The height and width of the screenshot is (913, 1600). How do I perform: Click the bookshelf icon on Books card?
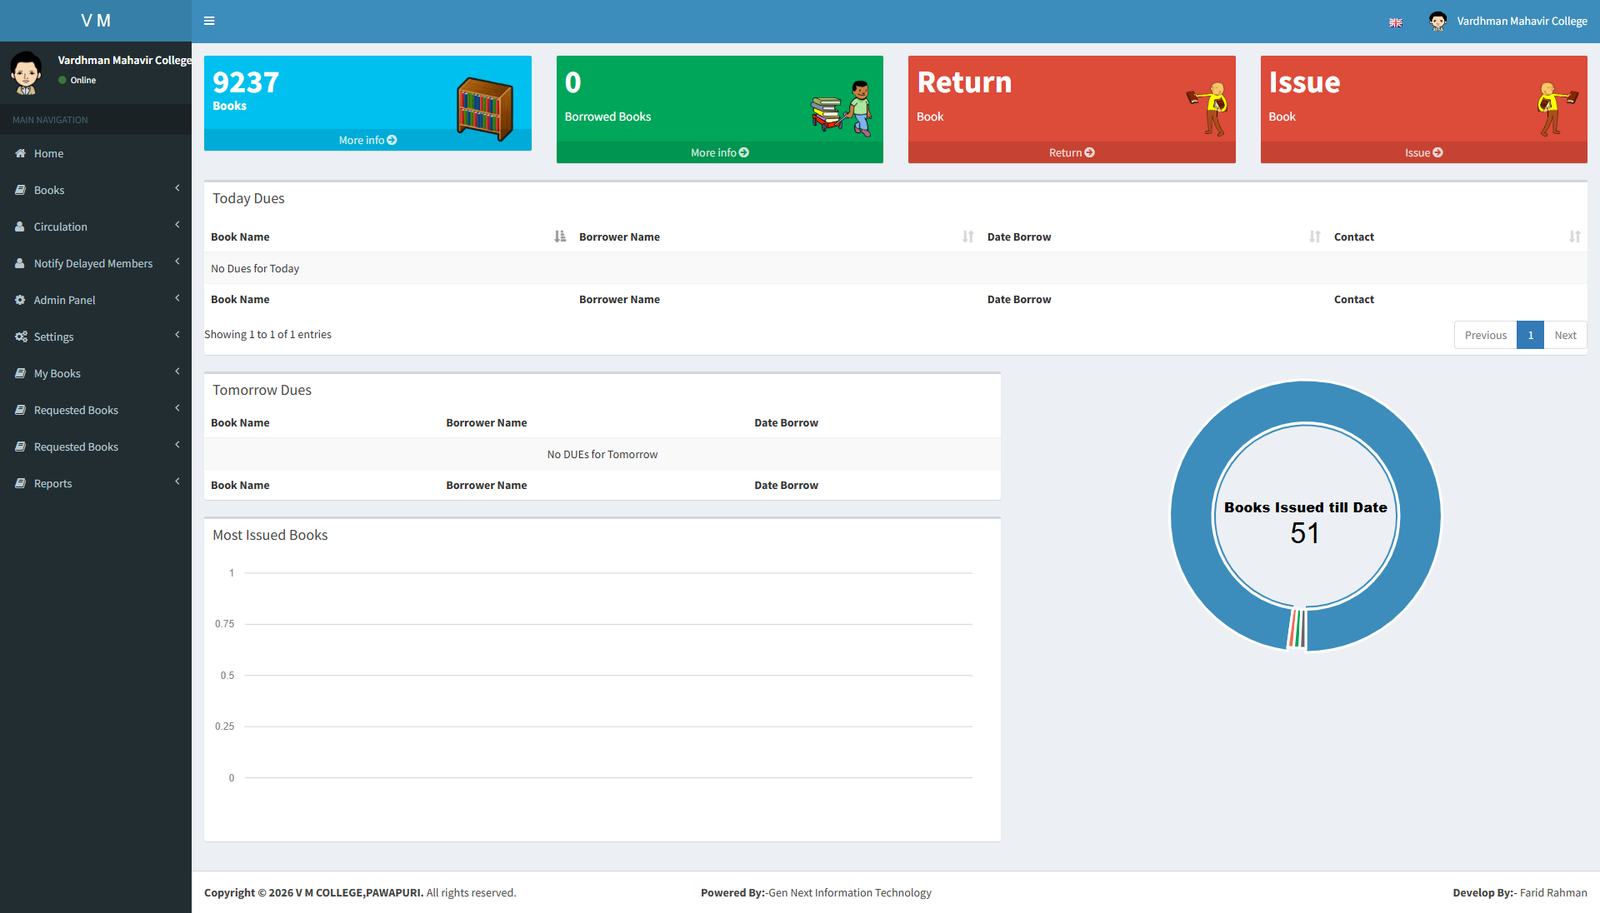[485, 108]
